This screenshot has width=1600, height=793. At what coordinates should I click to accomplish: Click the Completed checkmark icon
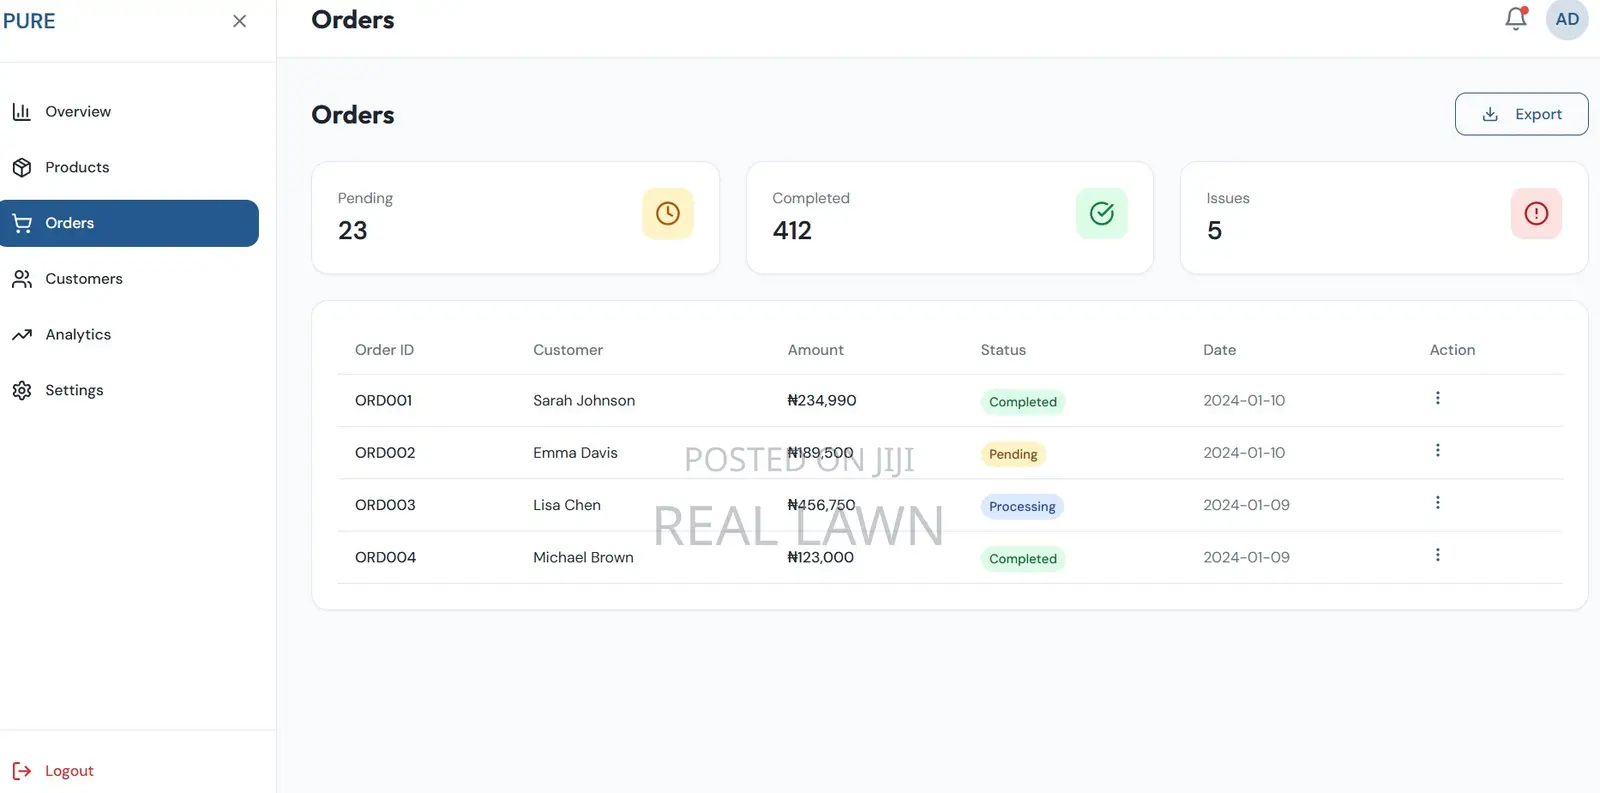point(1102,213)
